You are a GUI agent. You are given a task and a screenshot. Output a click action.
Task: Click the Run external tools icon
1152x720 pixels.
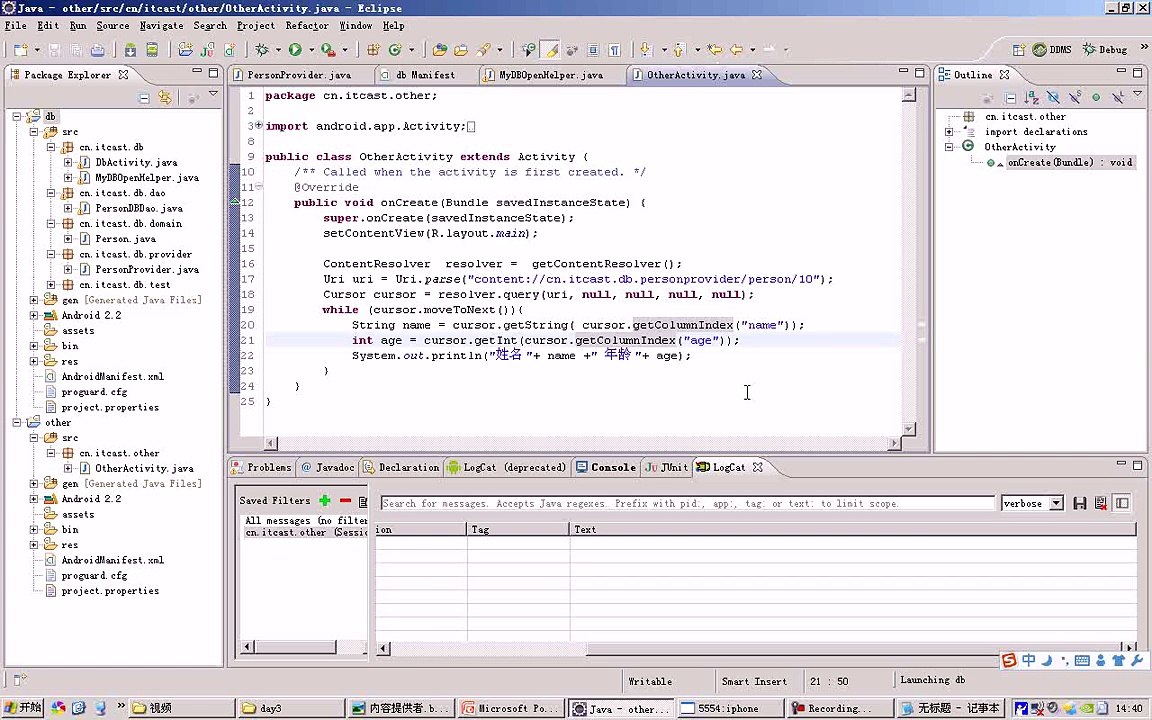[328, 50]
